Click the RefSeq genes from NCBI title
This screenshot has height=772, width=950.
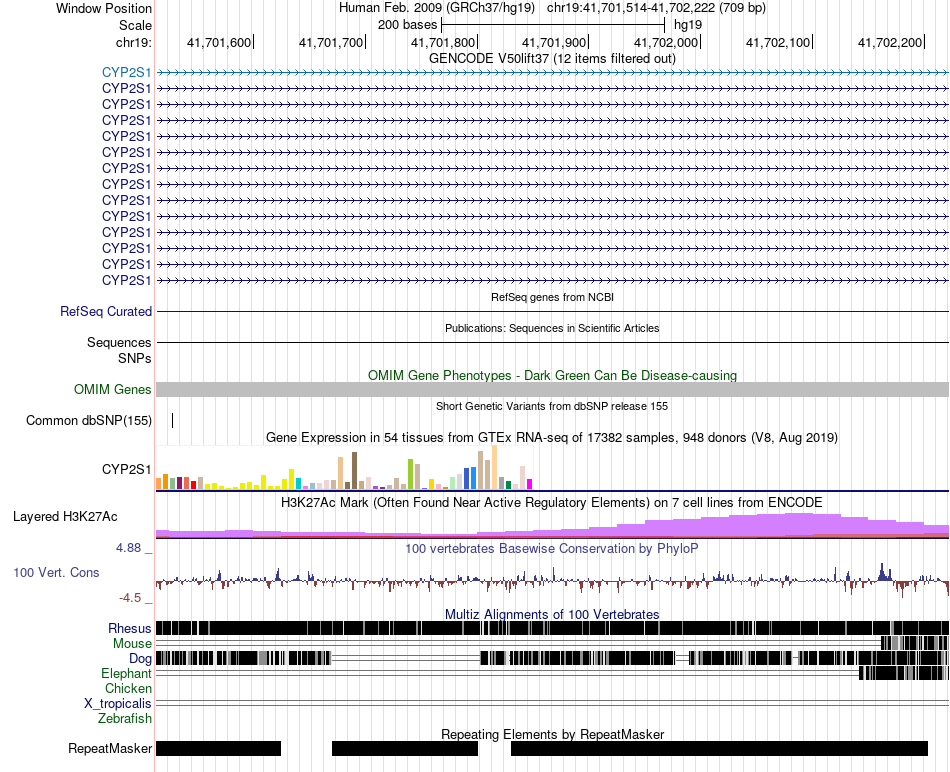pyautogui.click(x=552, y=298)
